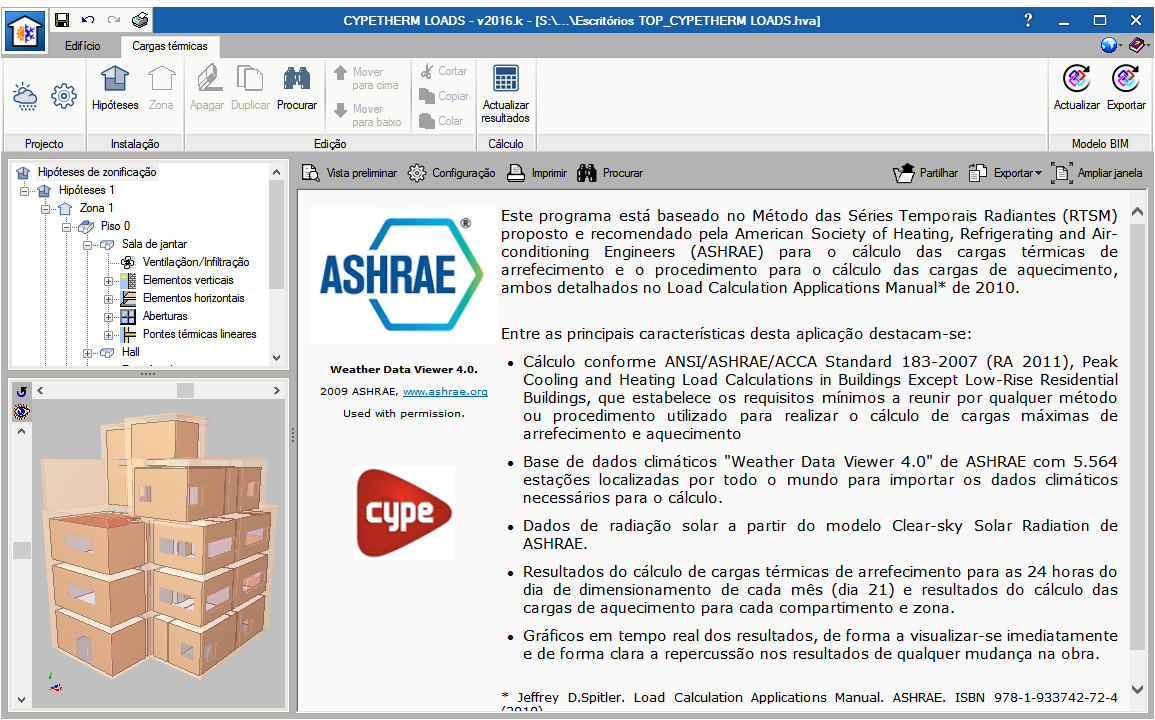Click the Partilhar share button

[x=925, y=173]
